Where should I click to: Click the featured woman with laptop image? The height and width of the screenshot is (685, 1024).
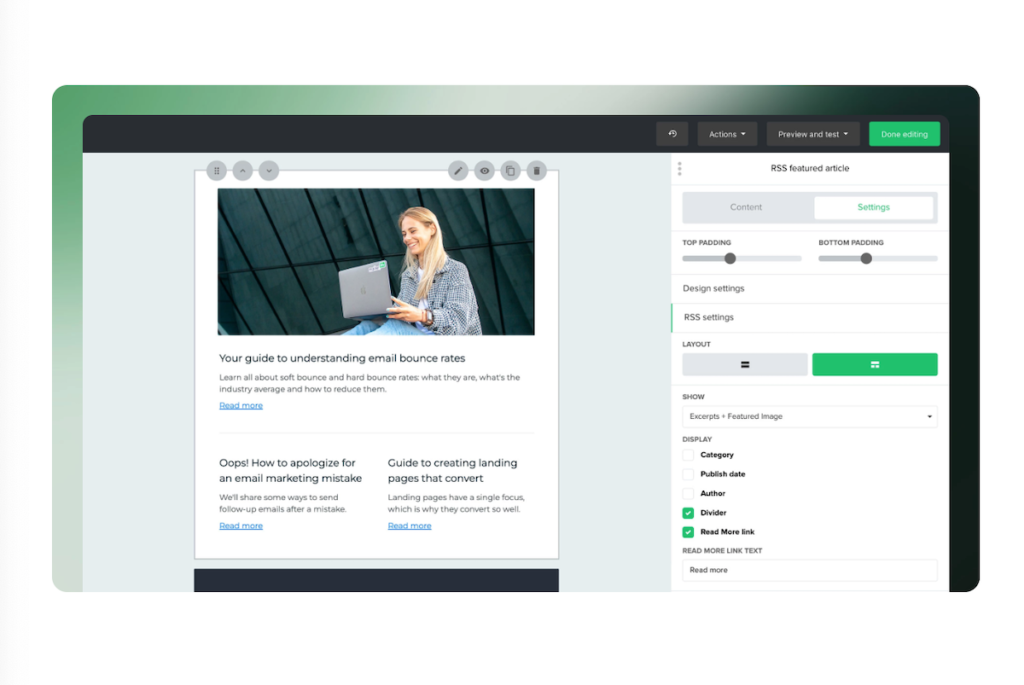[x=376, y=262]
